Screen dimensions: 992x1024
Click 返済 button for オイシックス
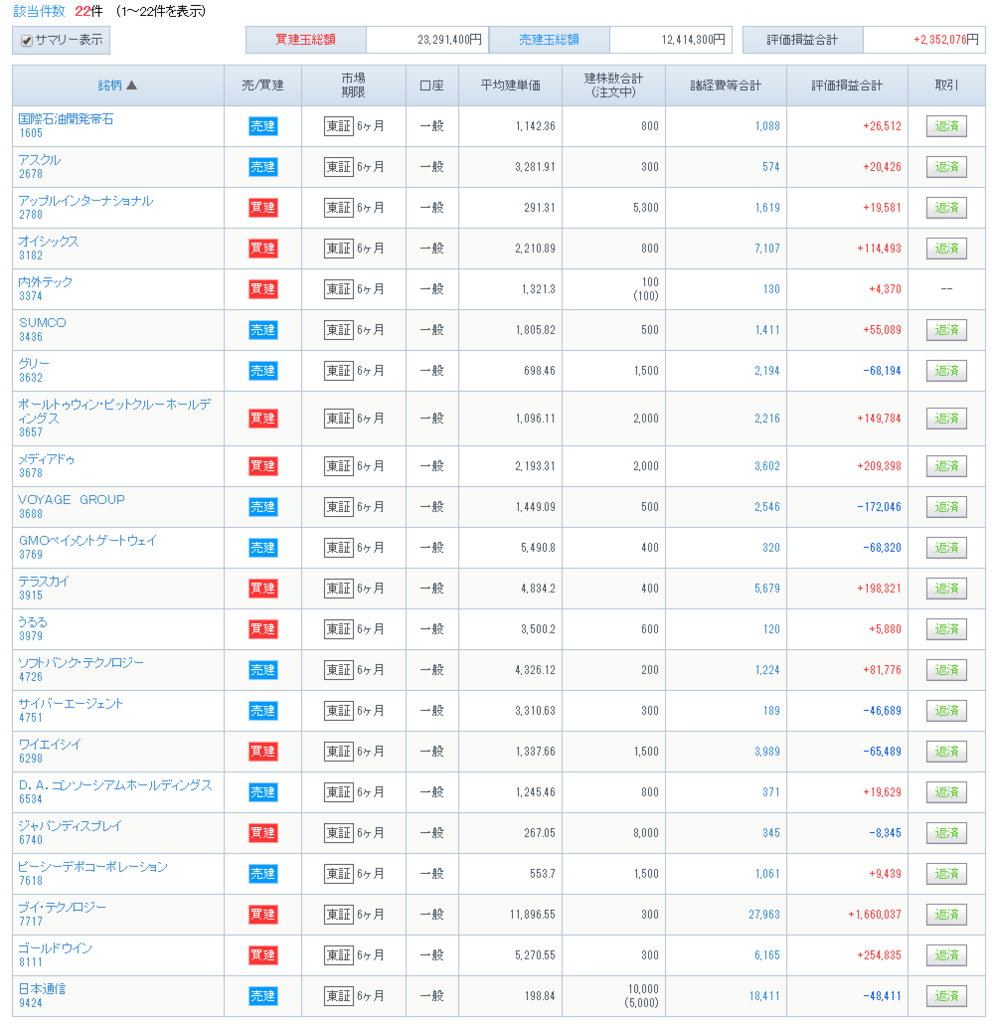point(946,248)
